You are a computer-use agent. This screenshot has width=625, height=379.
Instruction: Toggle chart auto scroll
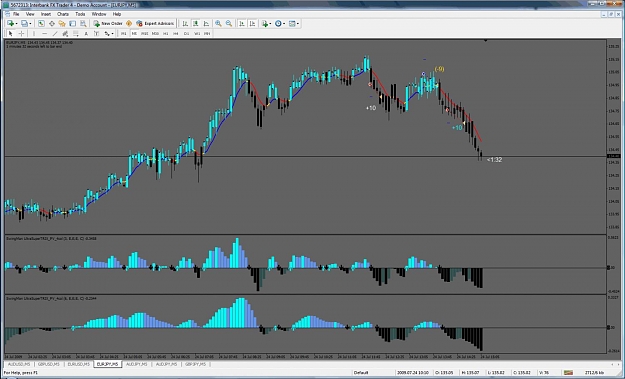[x=242, y=24]
